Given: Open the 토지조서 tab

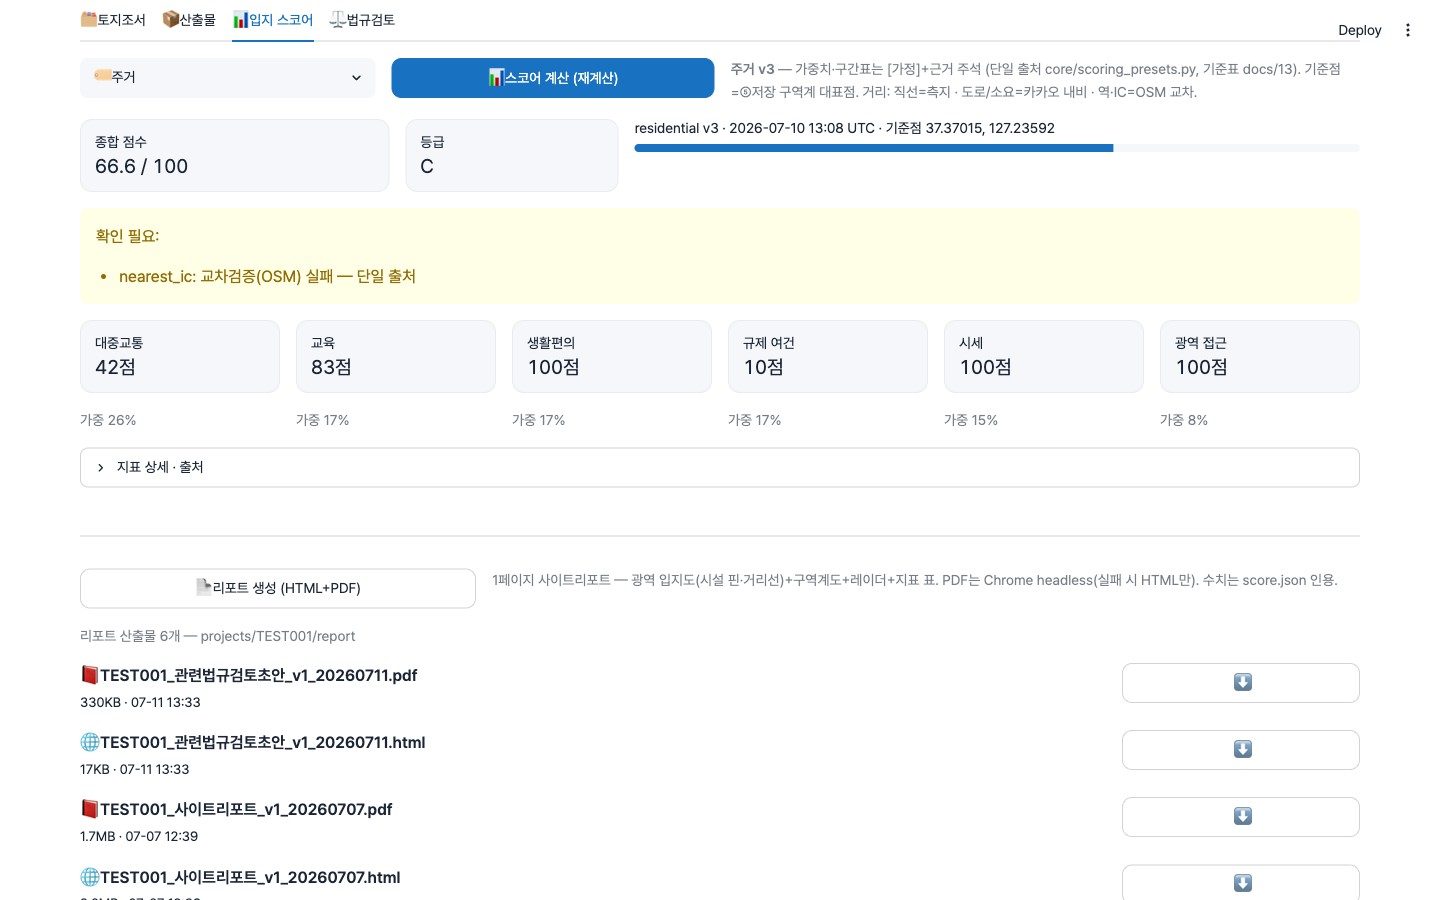Looking at the screenshot, I should tap(113, 20).
